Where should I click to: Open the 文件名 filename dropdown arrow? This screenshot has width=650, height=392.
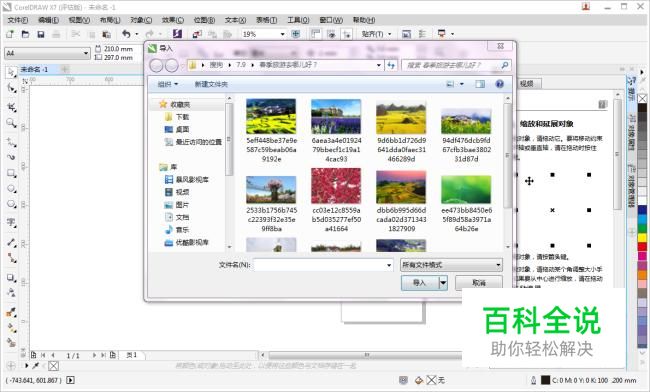pyautogui.click(x=389, y=265)
